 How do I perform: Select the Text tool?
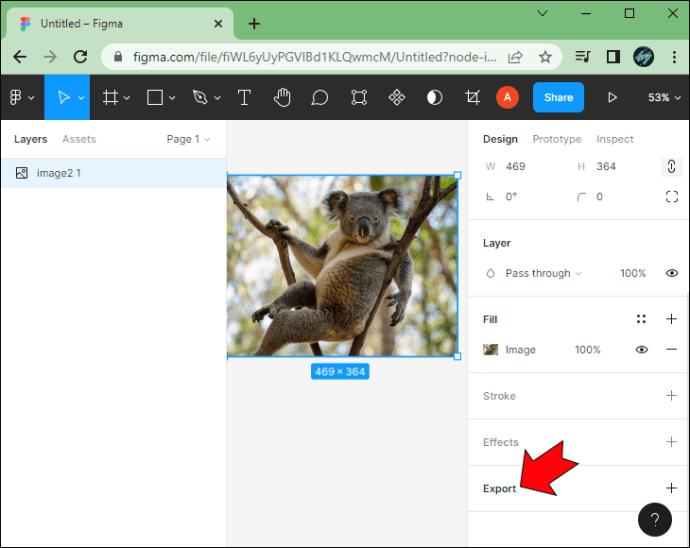244,97
